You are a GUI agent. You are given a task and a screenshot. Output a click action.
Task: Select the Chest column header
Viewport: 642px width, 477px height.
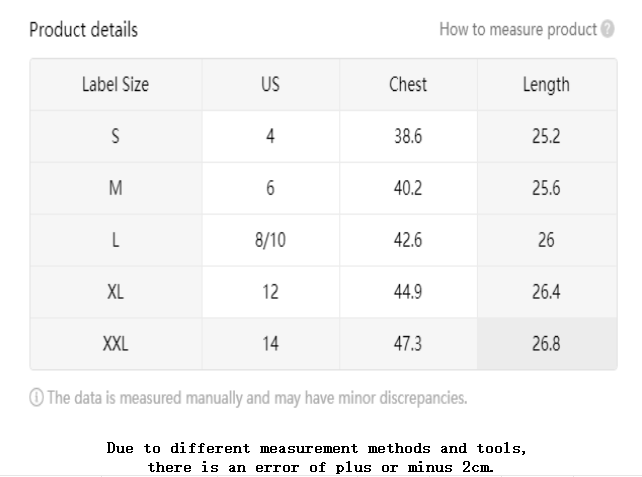(x=408, y=85)
